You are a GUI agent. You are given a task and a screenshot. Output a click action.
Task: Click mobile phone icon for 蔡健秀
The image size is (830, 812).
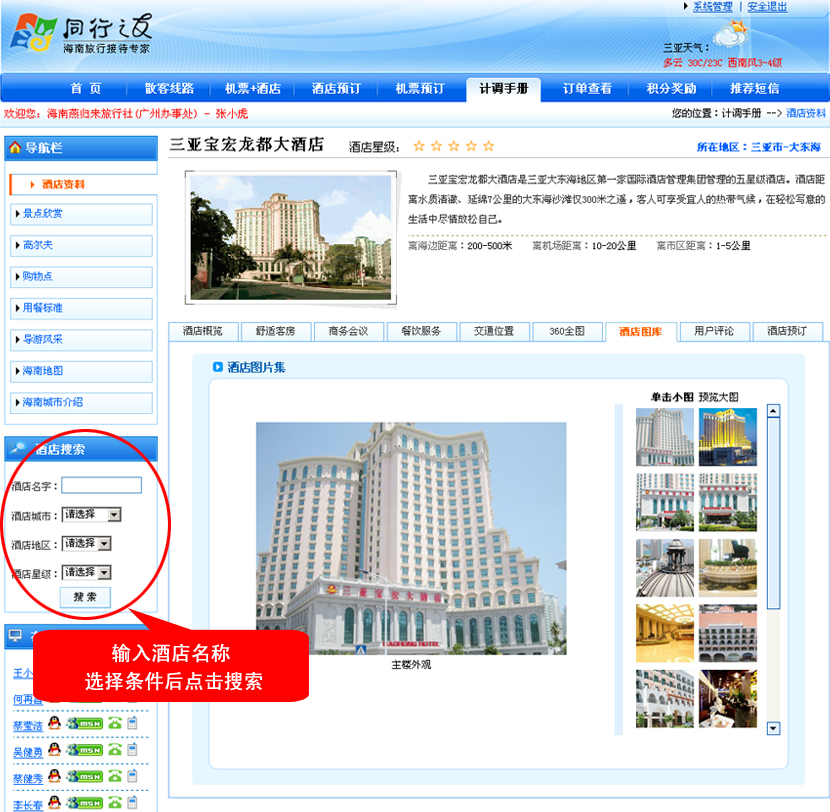[x=132, y=775]
